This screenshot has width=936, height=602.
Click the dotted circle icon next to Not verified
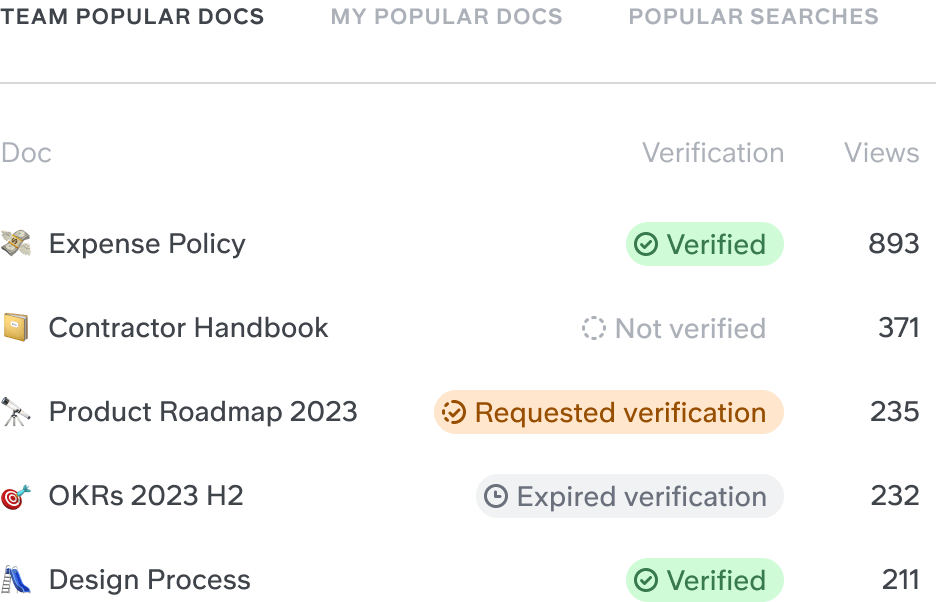pyautogui.click(x=595, y=328)
